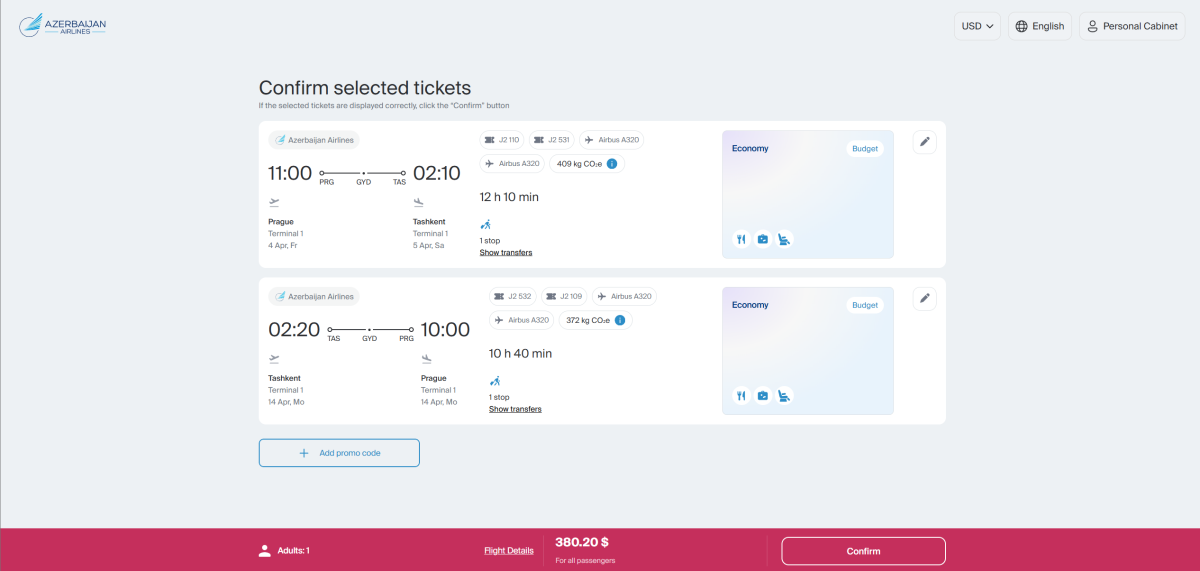The width and height of the screenshot is (1200, 571).
Task: Open the English language selector
Action: pyautogui.click(x=1040, y=26)
